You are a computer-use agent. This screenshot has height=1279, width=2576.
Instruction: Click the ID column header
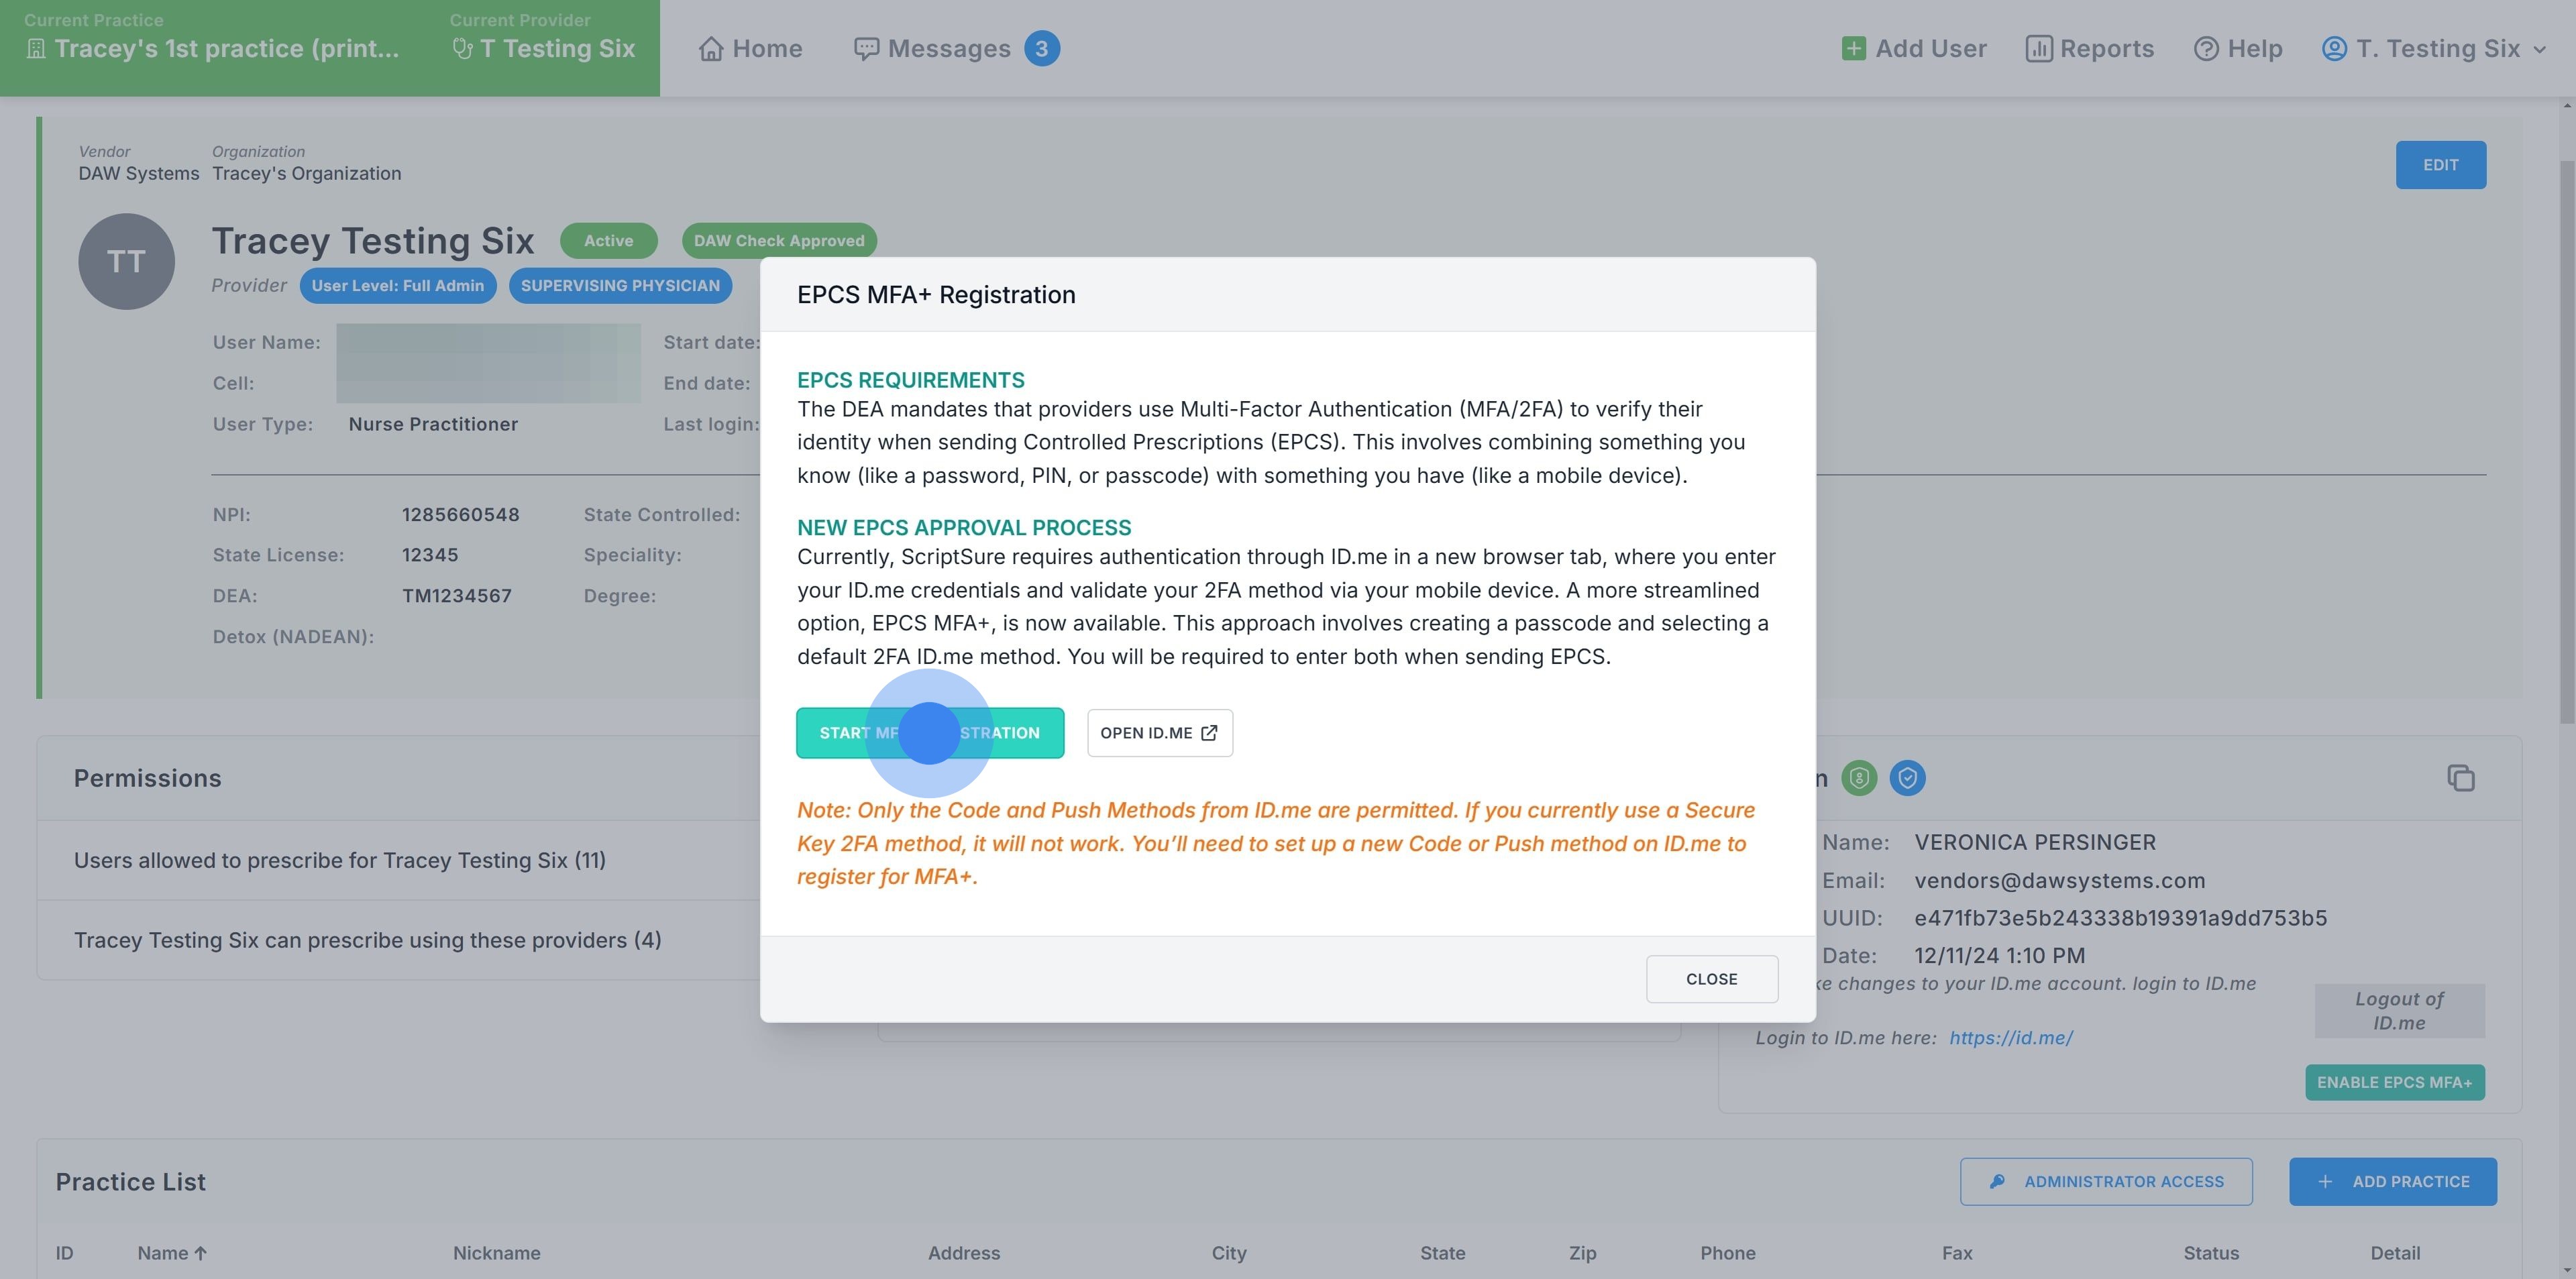click(x=64, y=1253)
